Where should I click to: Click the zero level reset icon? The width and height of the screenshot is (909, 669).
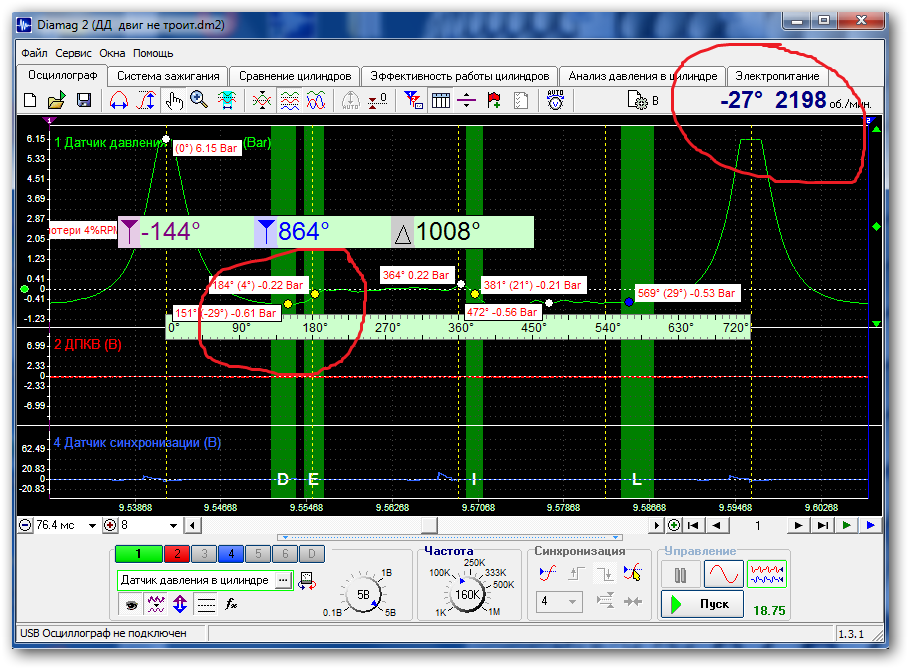[x=378, y=100]
